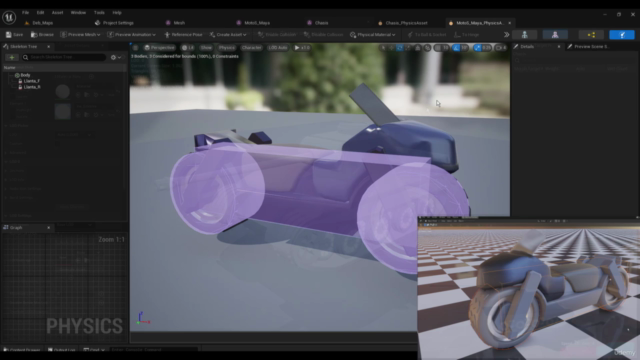Select the blue Physics editor mode icon
The image size is (640, 360).
[622, 35]
